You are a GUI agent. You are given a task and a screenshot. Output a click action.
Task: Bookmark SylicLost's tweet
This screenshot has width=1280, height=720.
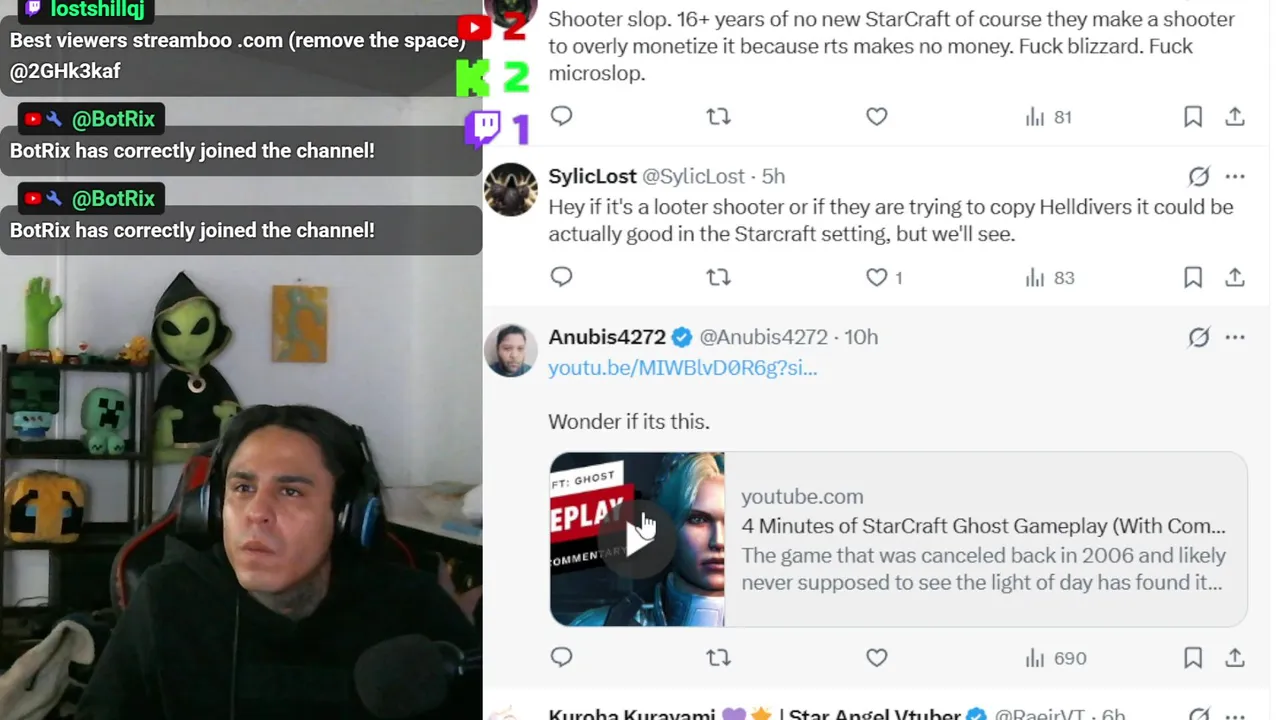[1193, 277]
